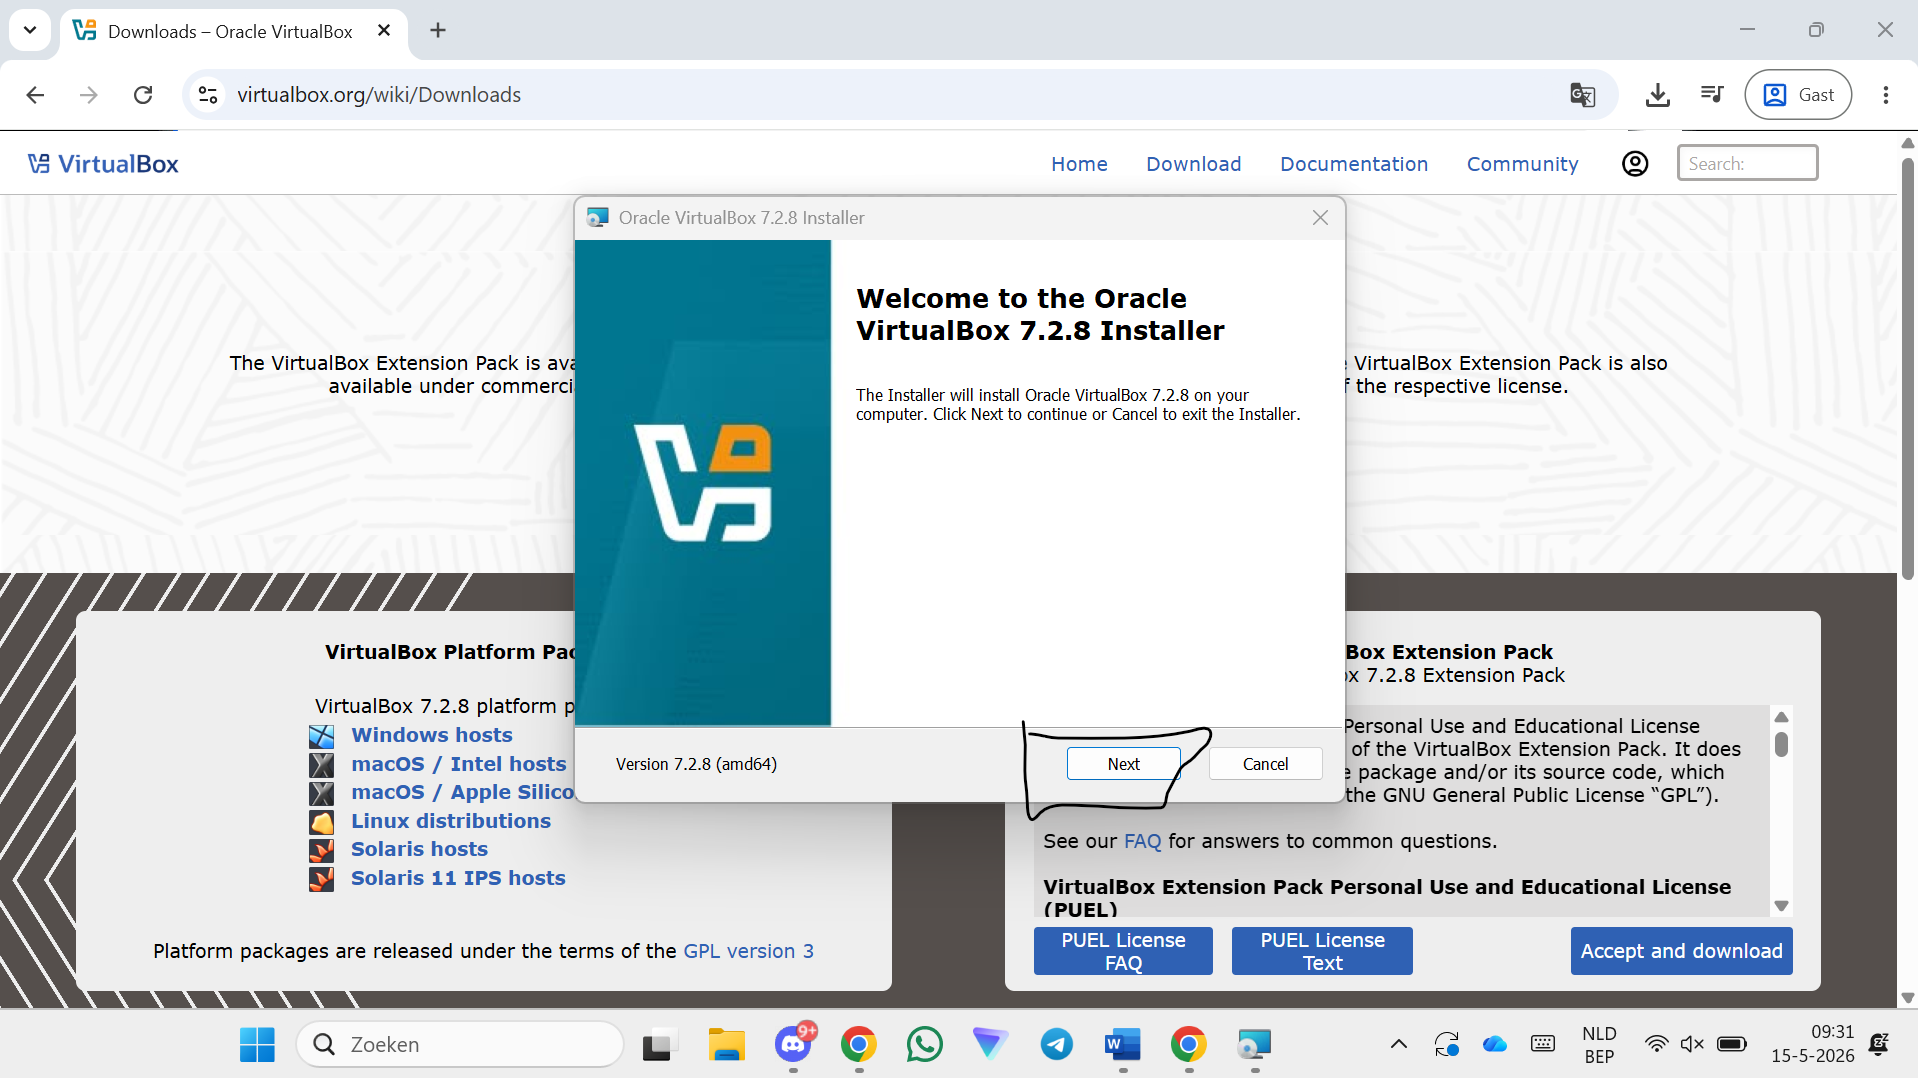Reload the page with the refresh icon
Screen dimensions: 1918x1078
pyautogui.click(x=143, y=95)
